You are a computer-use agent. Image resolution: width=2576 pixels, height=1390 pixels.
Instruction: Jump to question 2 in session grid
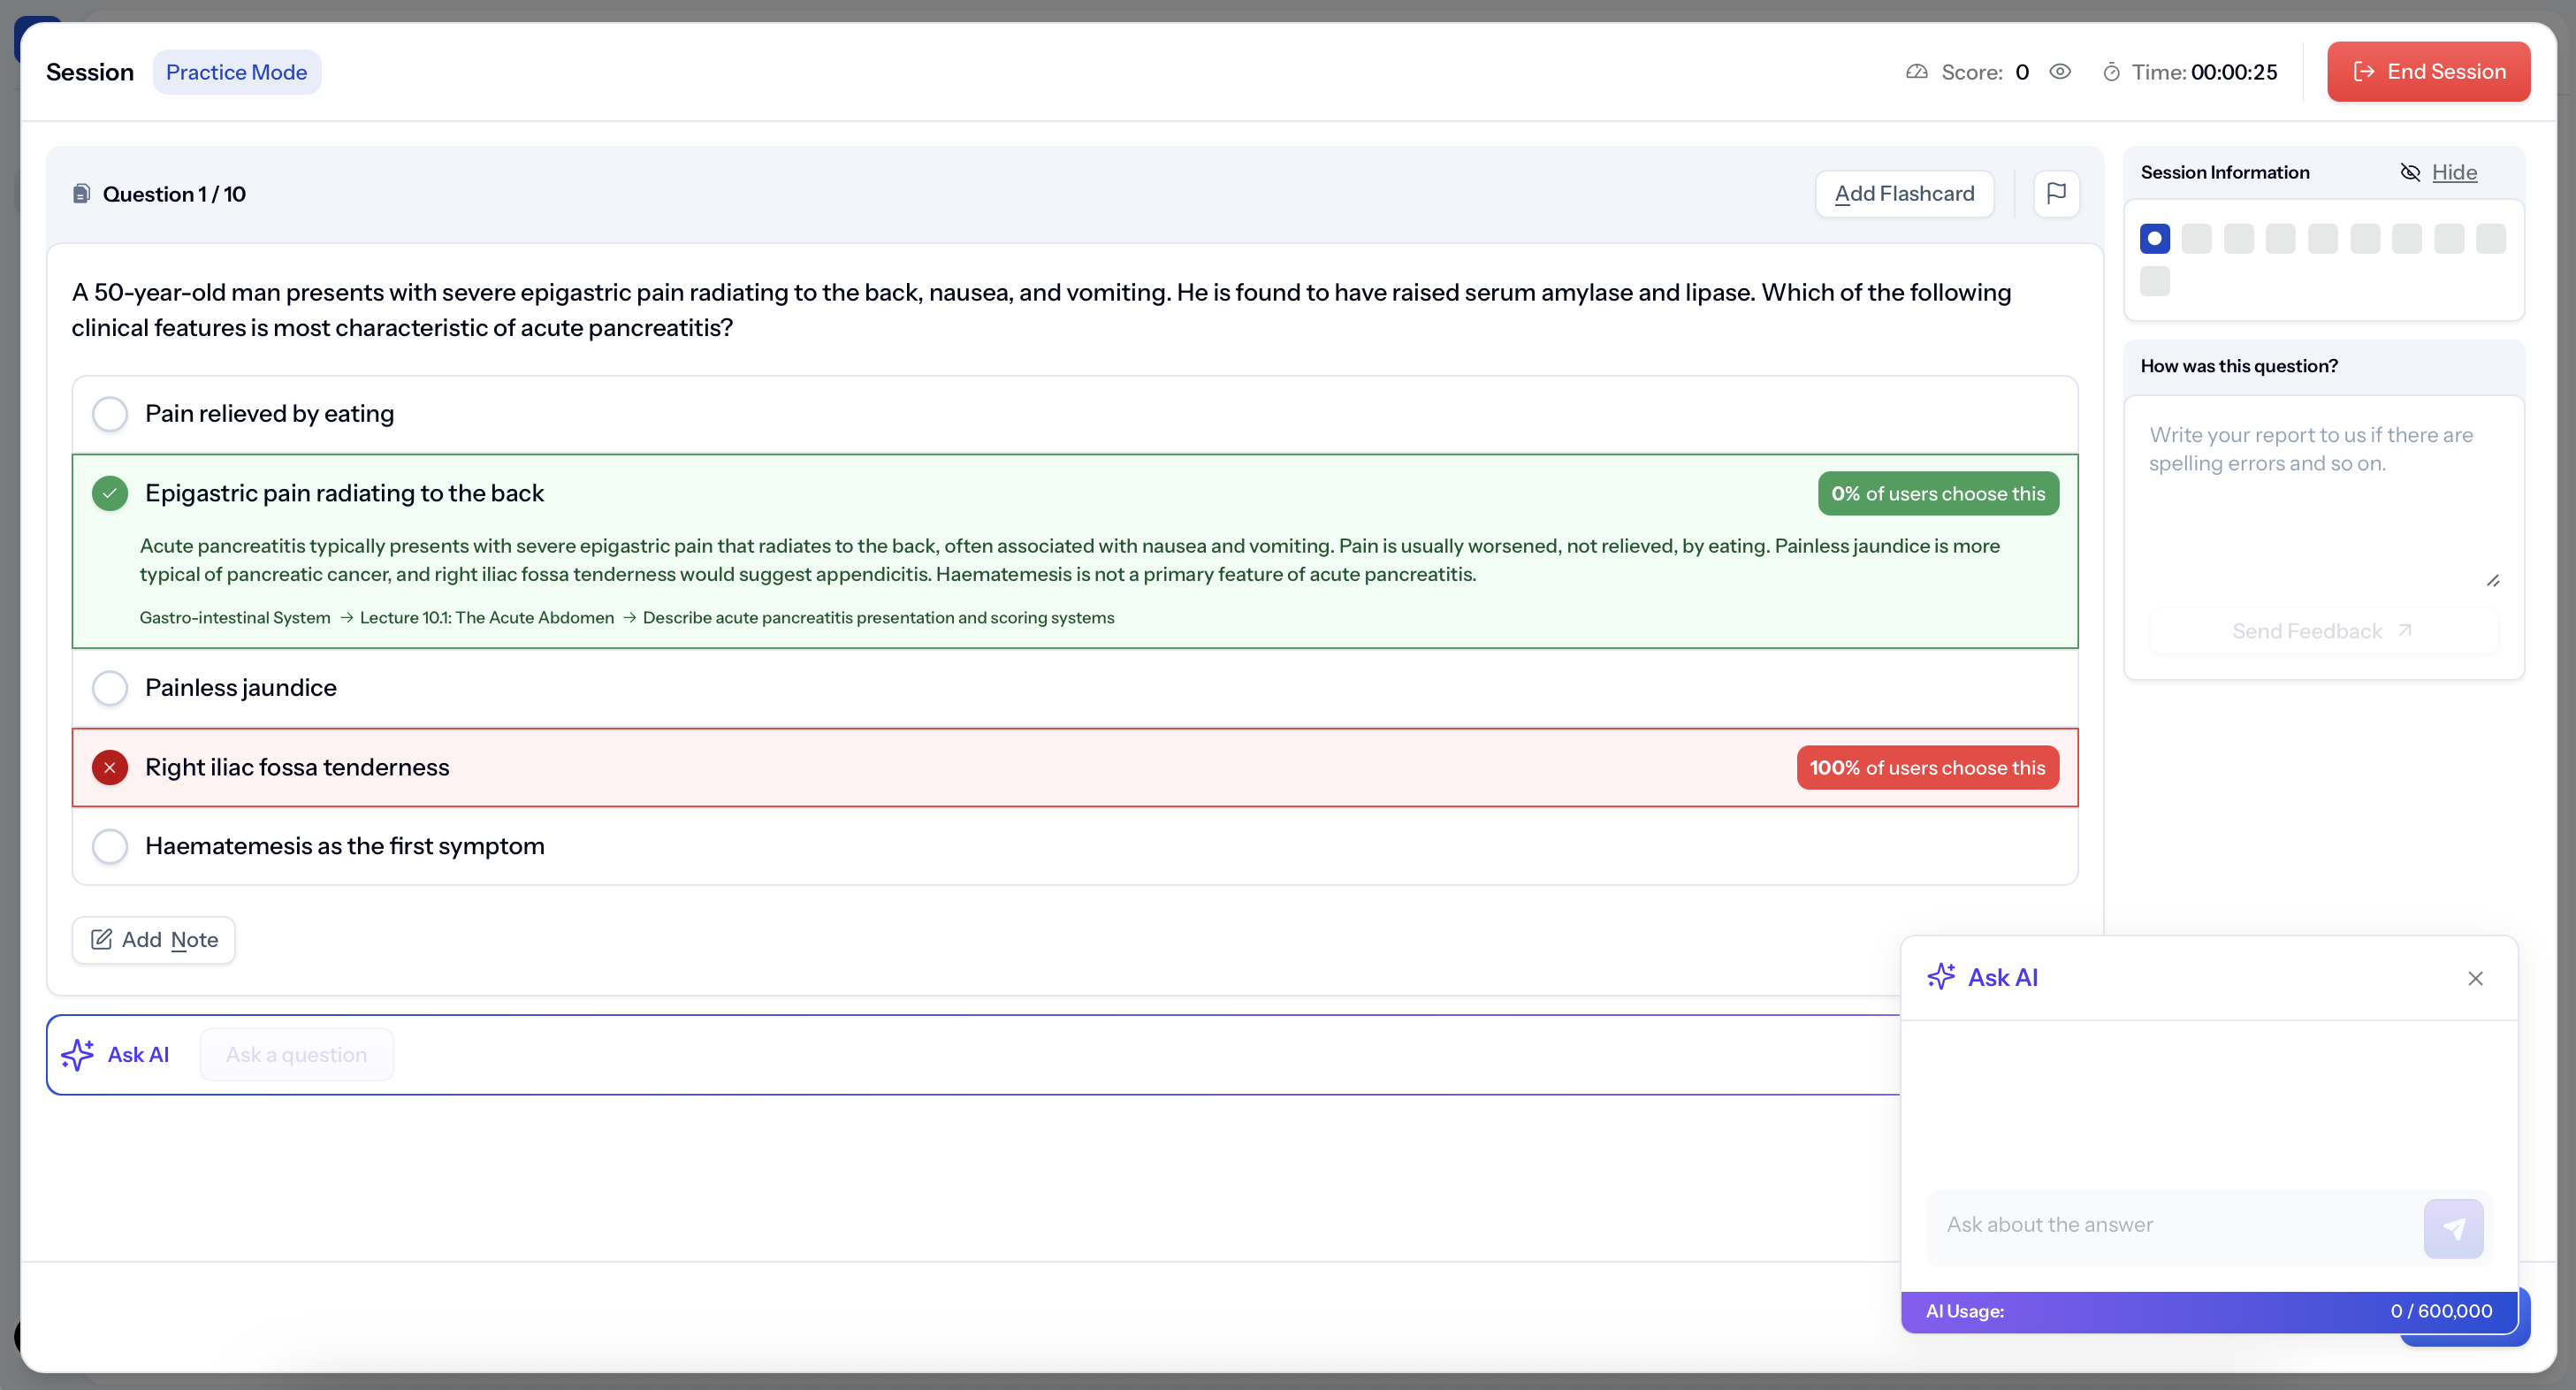[x=2196, y=238]
